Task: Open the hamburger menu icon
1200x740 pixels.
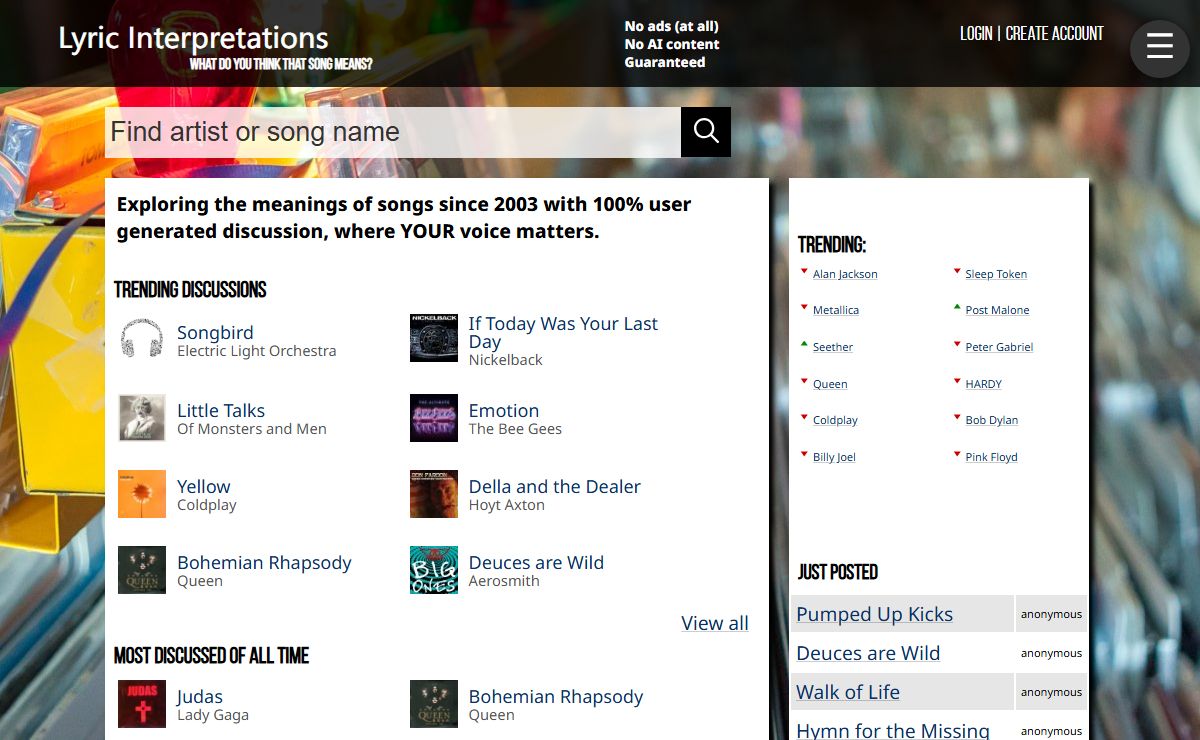Action: click(1159, 47)
